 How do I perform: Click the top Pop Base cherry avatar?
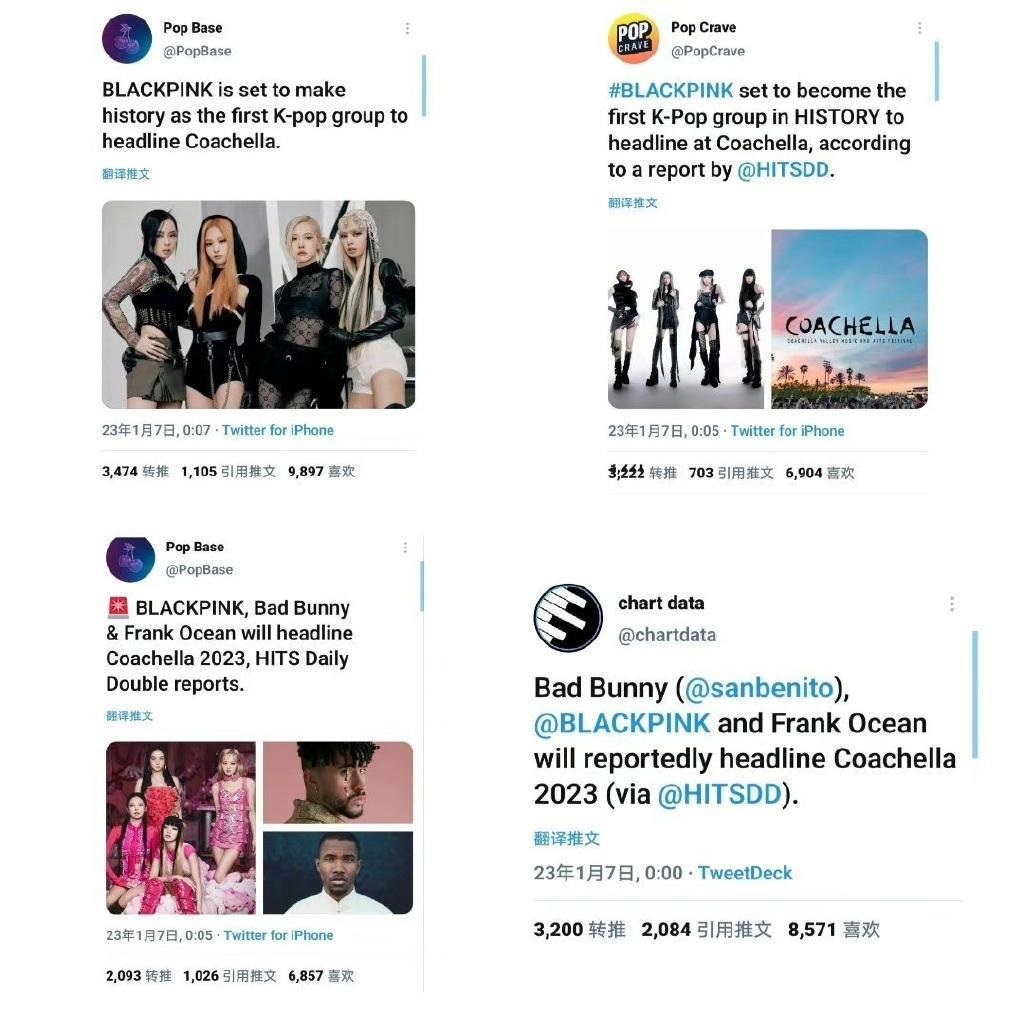tap(127, 39)
